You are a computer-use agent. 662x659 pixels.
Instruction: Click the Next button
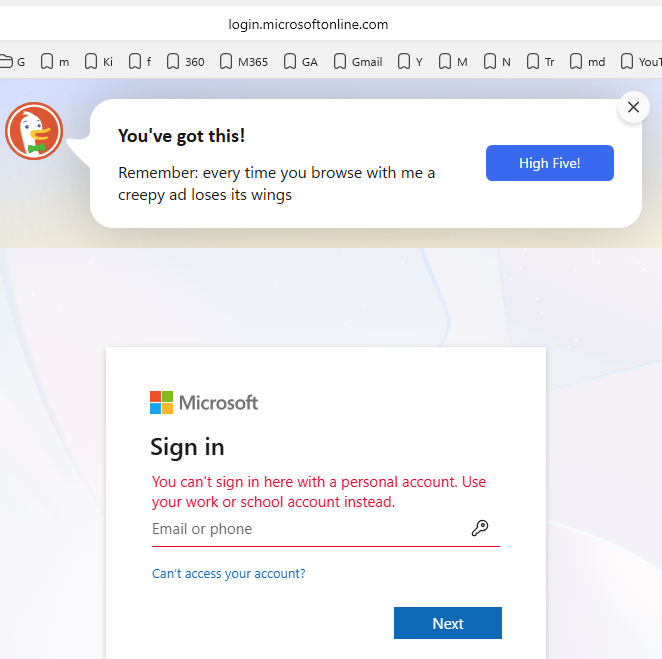pos(448,623)
